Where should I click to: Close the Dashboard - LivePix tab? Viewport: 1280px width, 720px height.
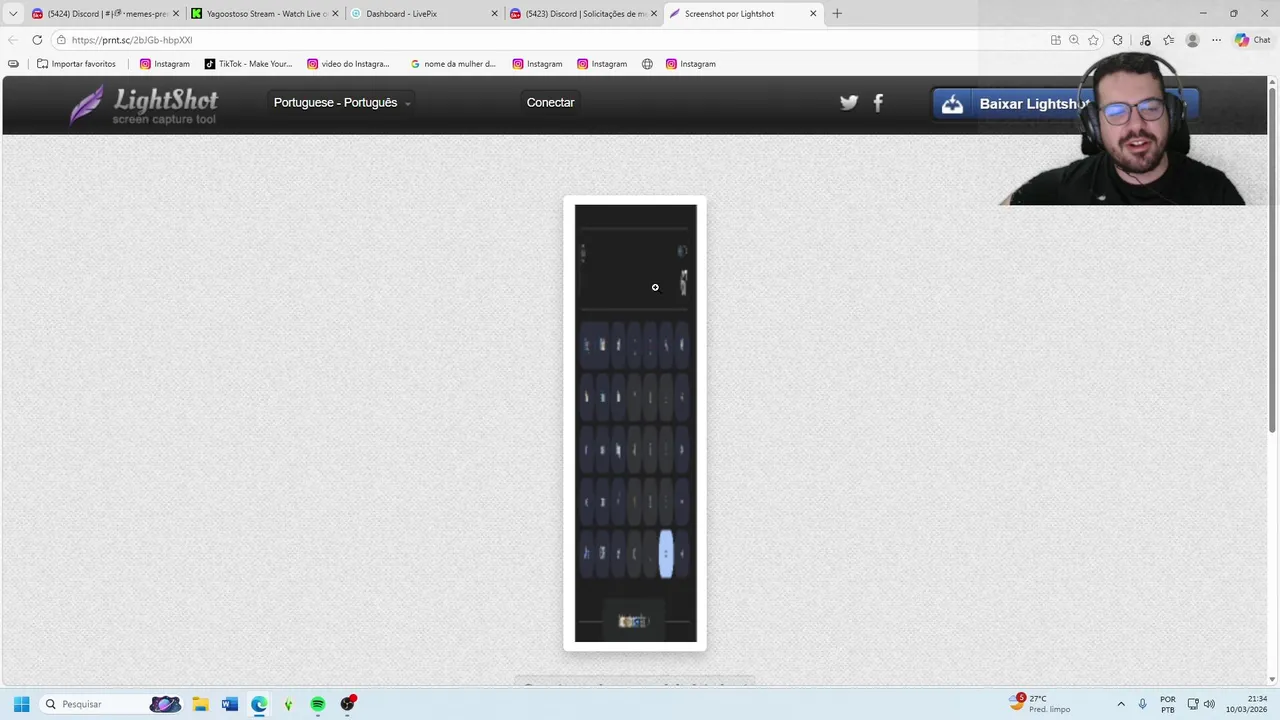(494, 14)
